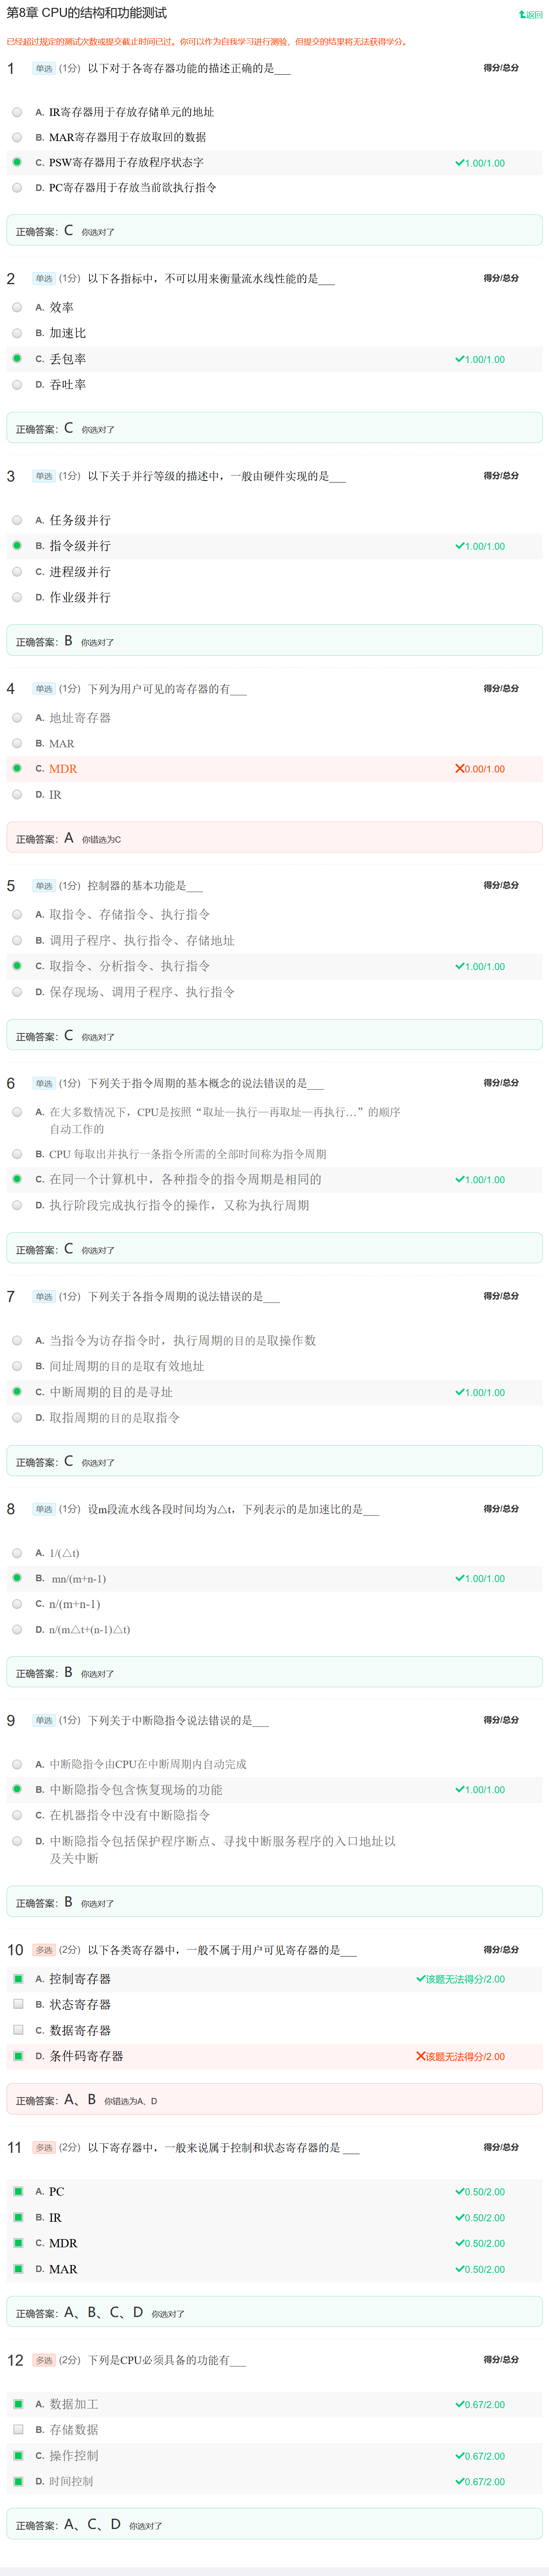Select radio '执行阶段完成执行指令的操作'
Viewport: 549px width, 2576px height.
[x=17, y=1205]
